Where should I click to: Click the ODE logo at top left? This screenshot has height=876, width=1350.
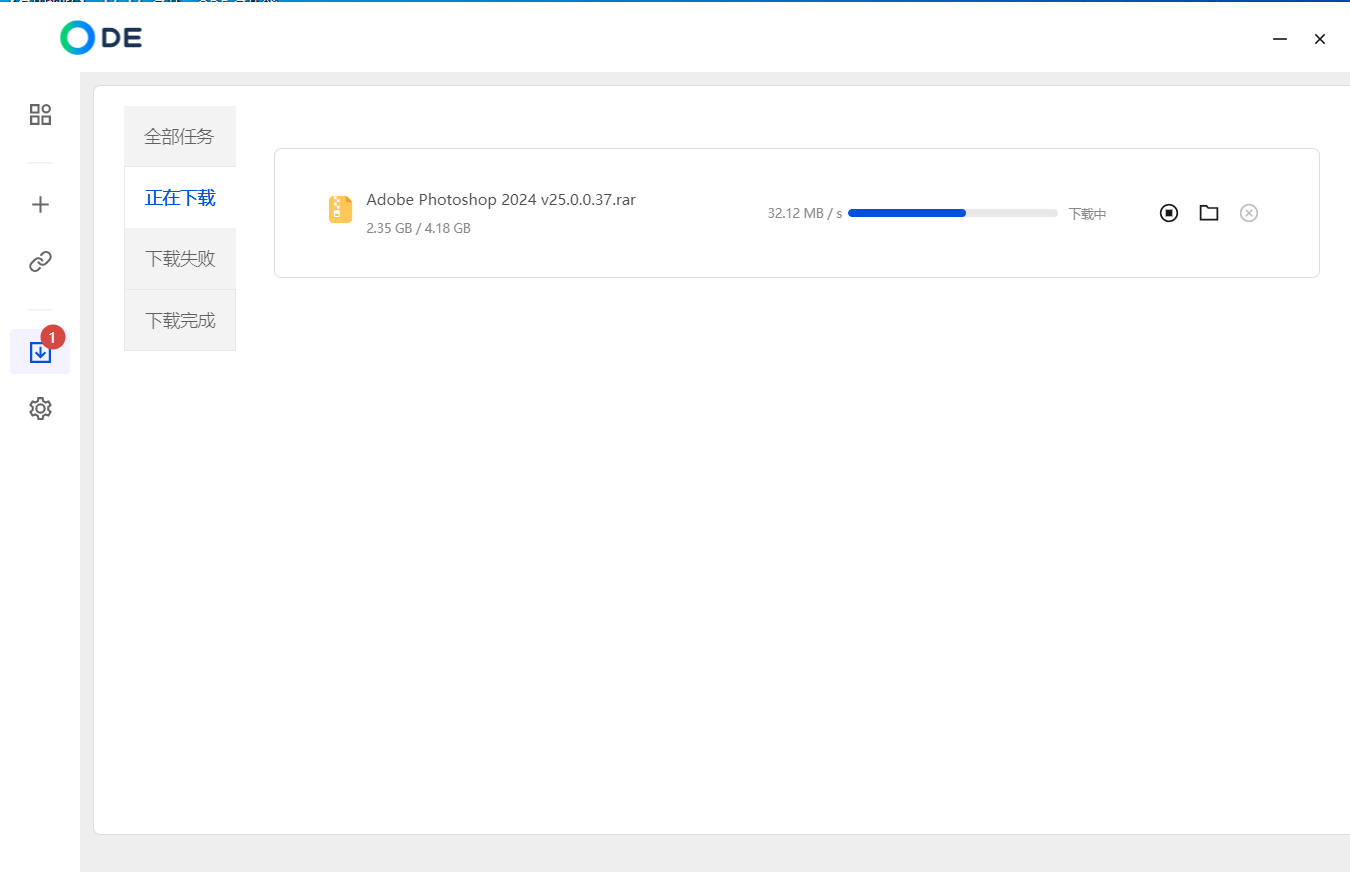[x=101, y=38]
